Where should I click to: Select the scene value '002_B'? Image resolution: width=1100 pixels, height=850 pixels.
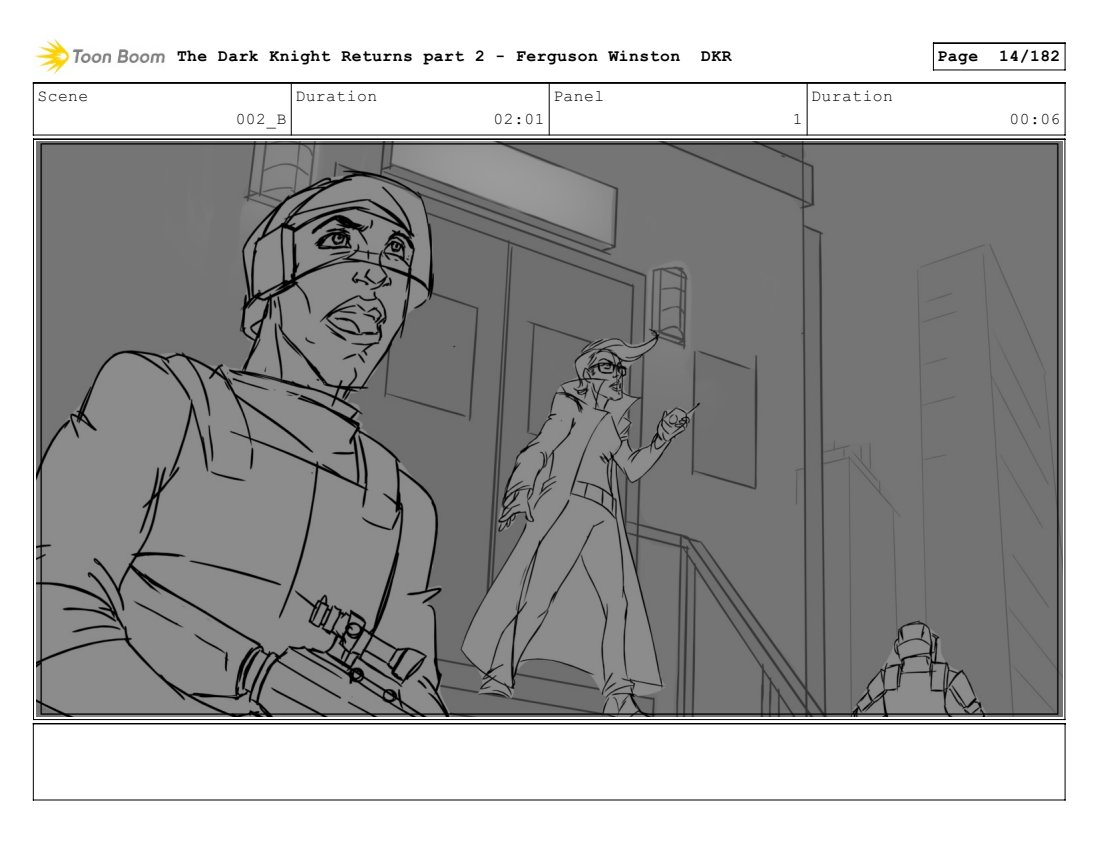[261, 119]
